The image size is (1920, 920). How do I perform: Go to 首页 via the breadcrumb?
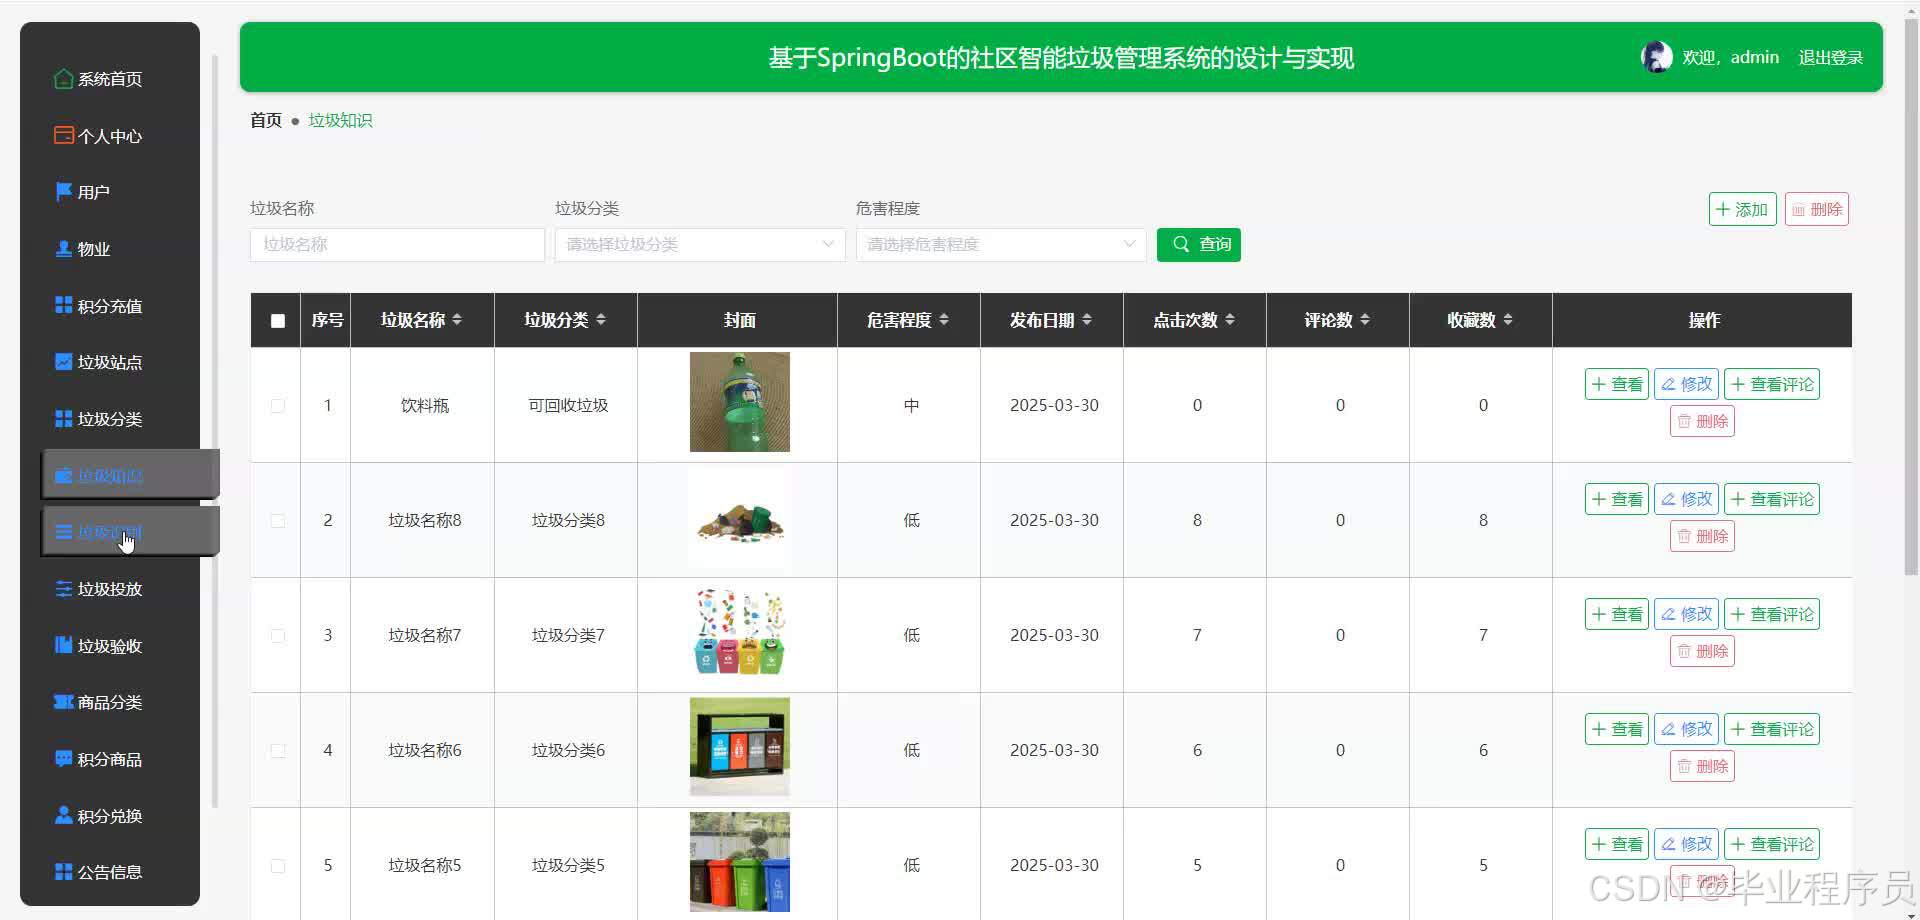[x=265, y=120]
